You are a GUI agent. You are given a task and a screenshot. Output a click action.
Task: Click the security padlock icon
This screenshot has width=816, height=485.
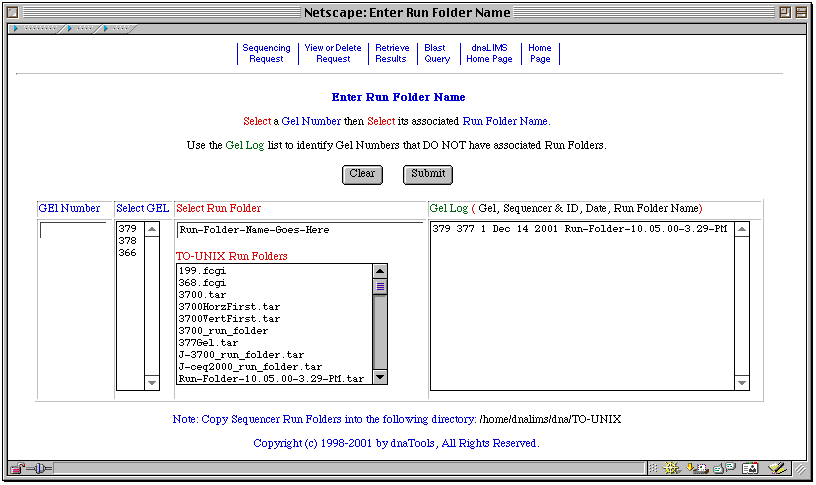click(x=18, y=468)
